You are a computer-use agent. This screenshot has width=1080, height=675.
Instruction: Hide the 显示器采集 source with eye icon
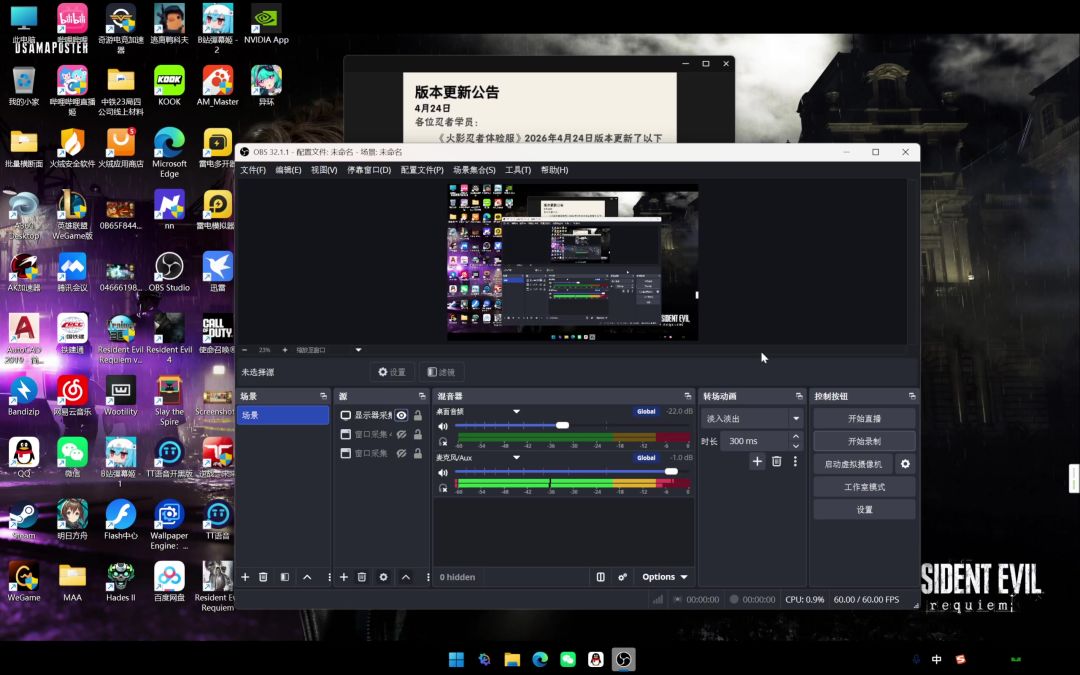pyautogui.click(x=401, y=415)
